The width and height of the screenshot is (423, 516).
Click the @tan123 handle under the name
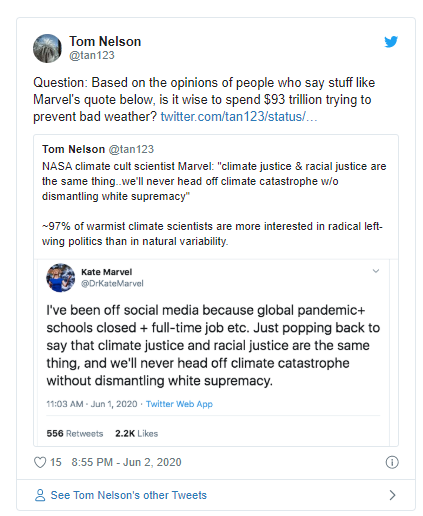pyautogui.click(x=92, y=55)
